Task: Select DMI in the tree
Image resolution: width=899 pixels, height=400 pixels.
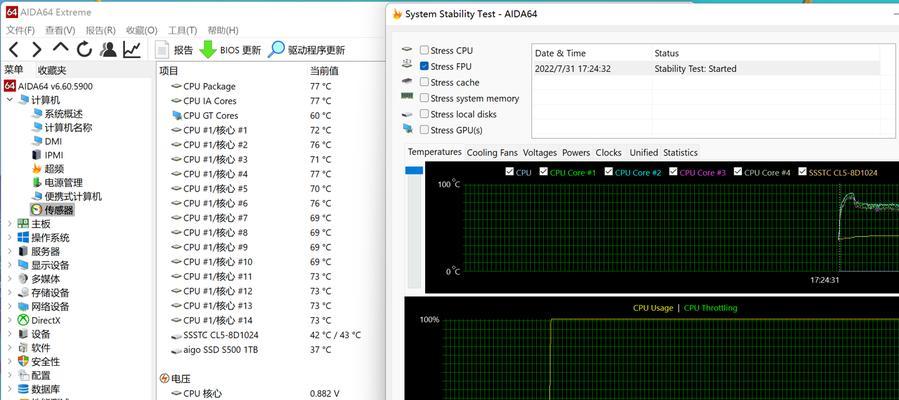Action: point(53,141)
